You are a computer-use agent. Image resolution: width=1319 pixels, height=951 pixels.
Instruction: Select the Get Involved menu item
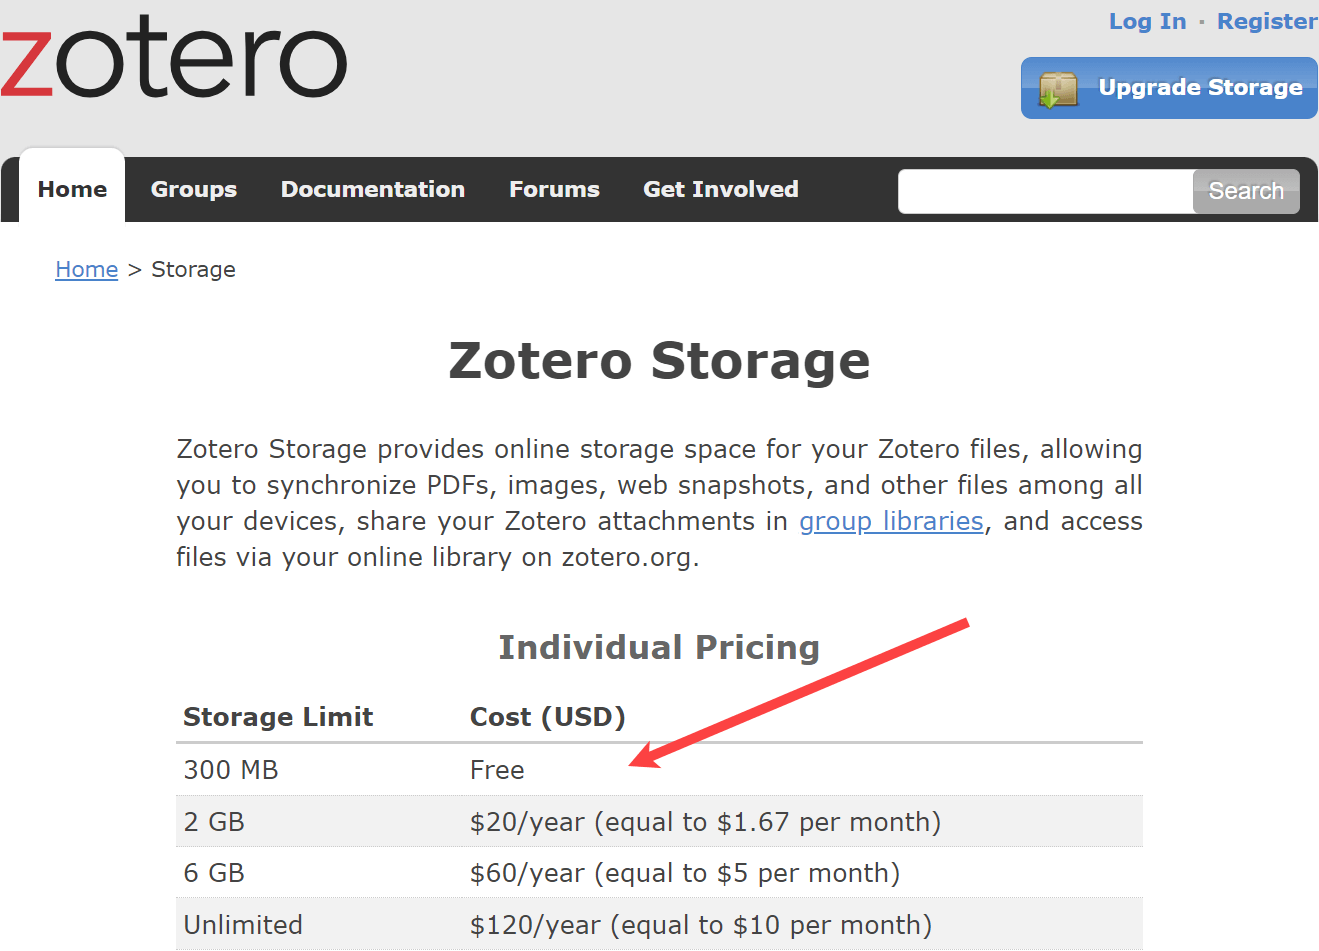point(720,189)
